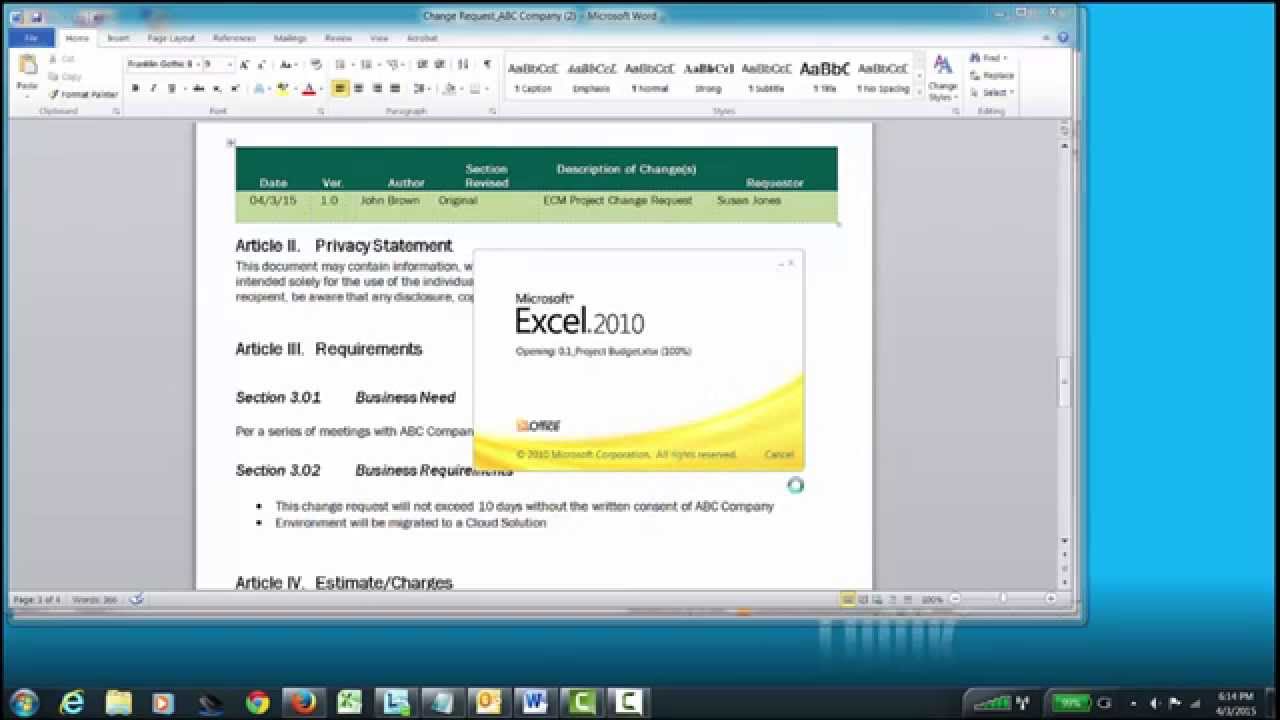Open Windows Start button

pyautogui.click(x=24, y=702)
